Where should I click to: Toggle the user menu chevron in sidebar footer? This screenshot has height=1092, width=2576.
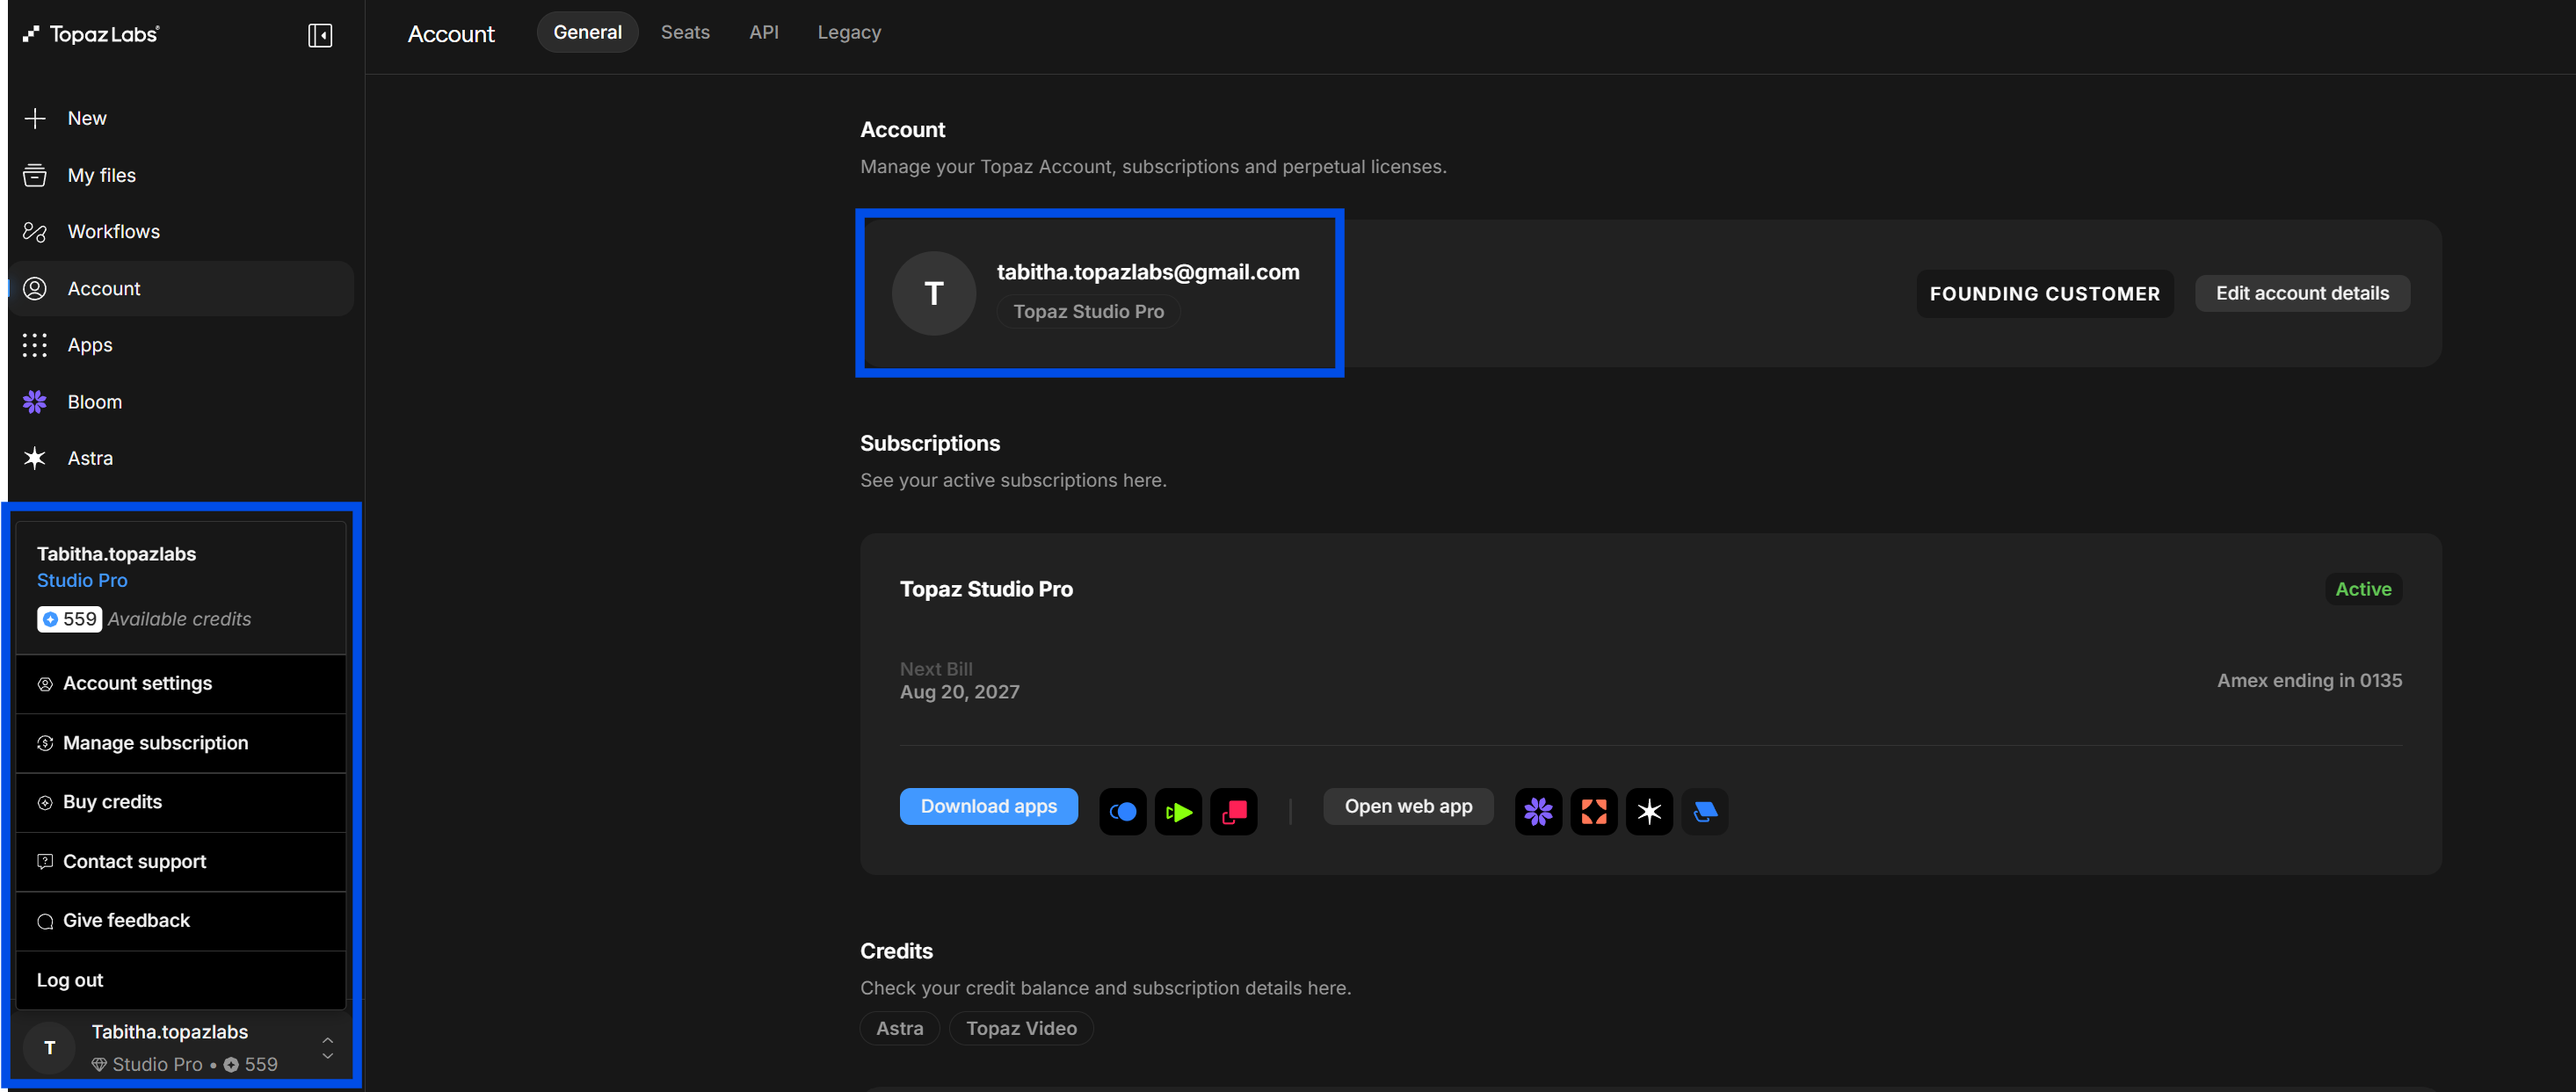click(x=327, y=1048)
